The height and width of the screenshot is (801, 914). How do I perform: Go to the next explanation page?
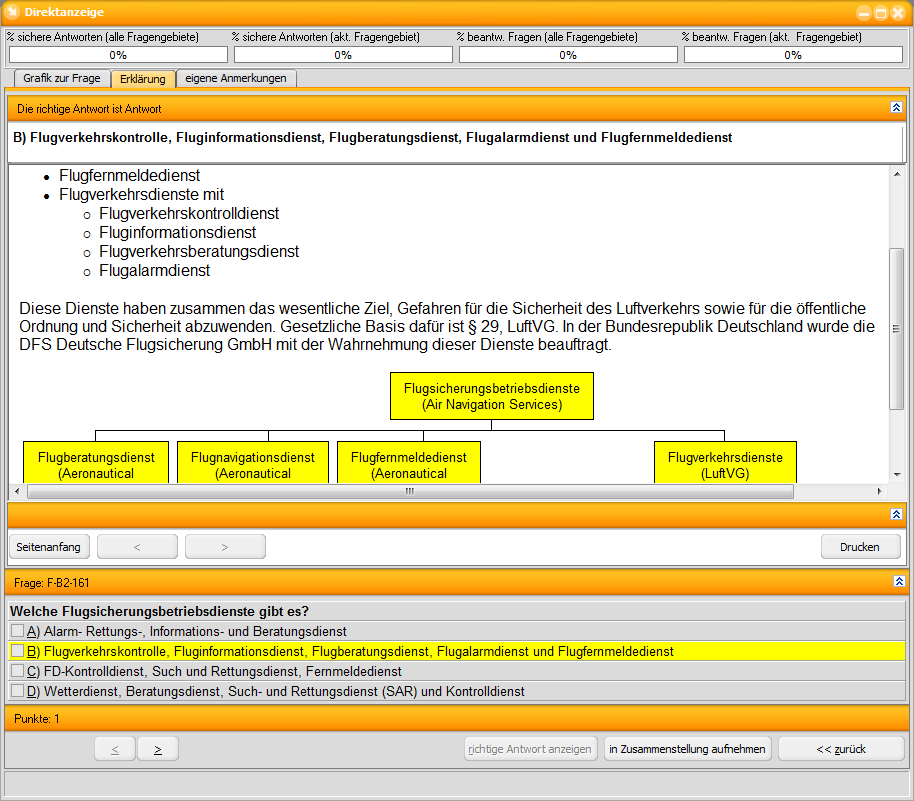(225, 547)
